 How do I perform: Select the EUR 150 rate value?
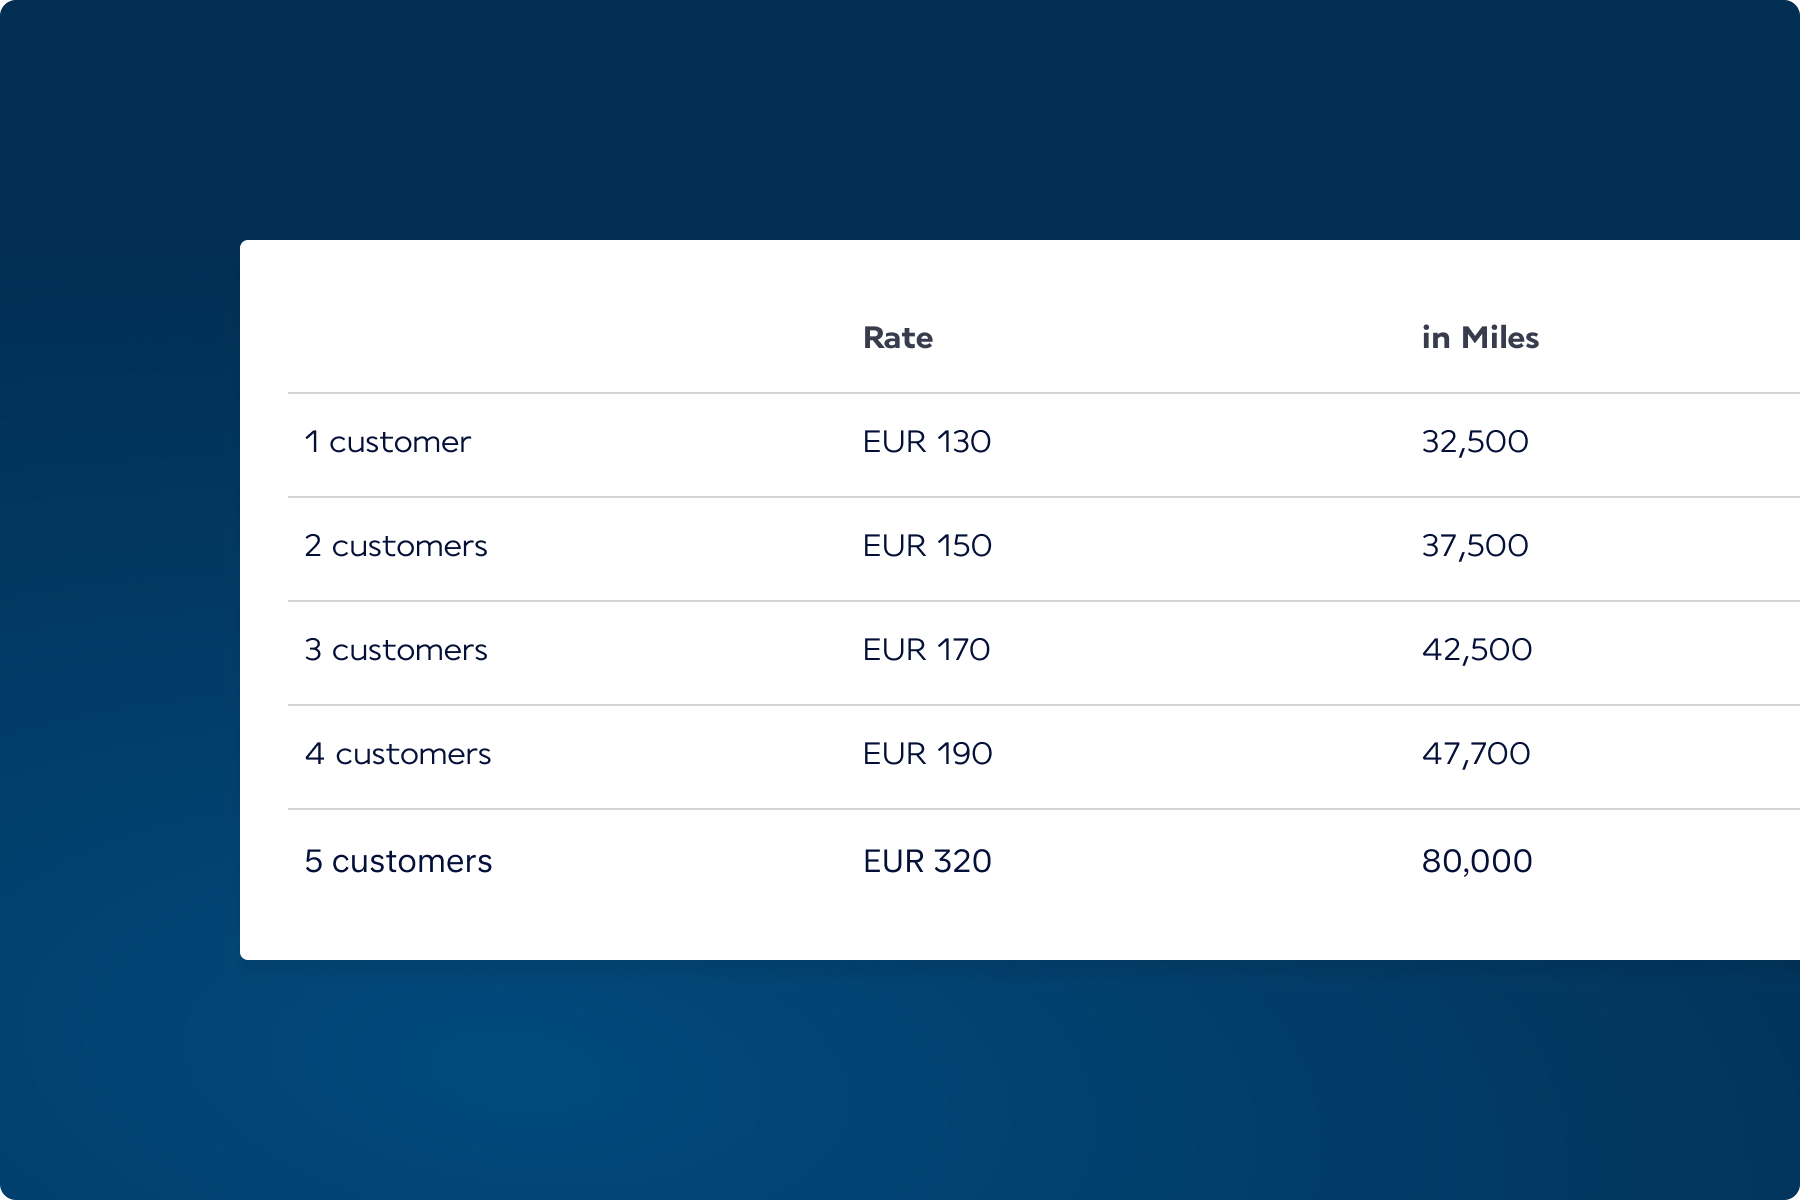(926, 546)
